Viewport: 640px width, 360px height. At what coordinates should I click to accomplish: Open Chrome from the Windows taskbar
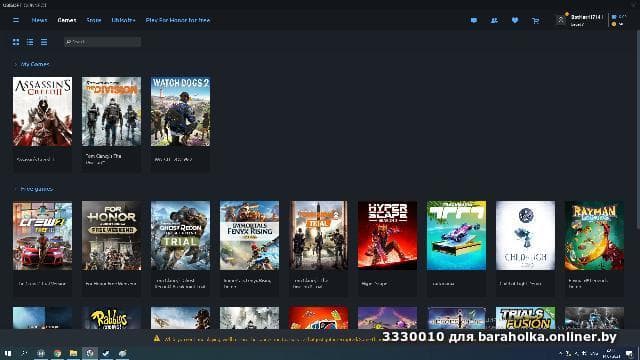57,353
